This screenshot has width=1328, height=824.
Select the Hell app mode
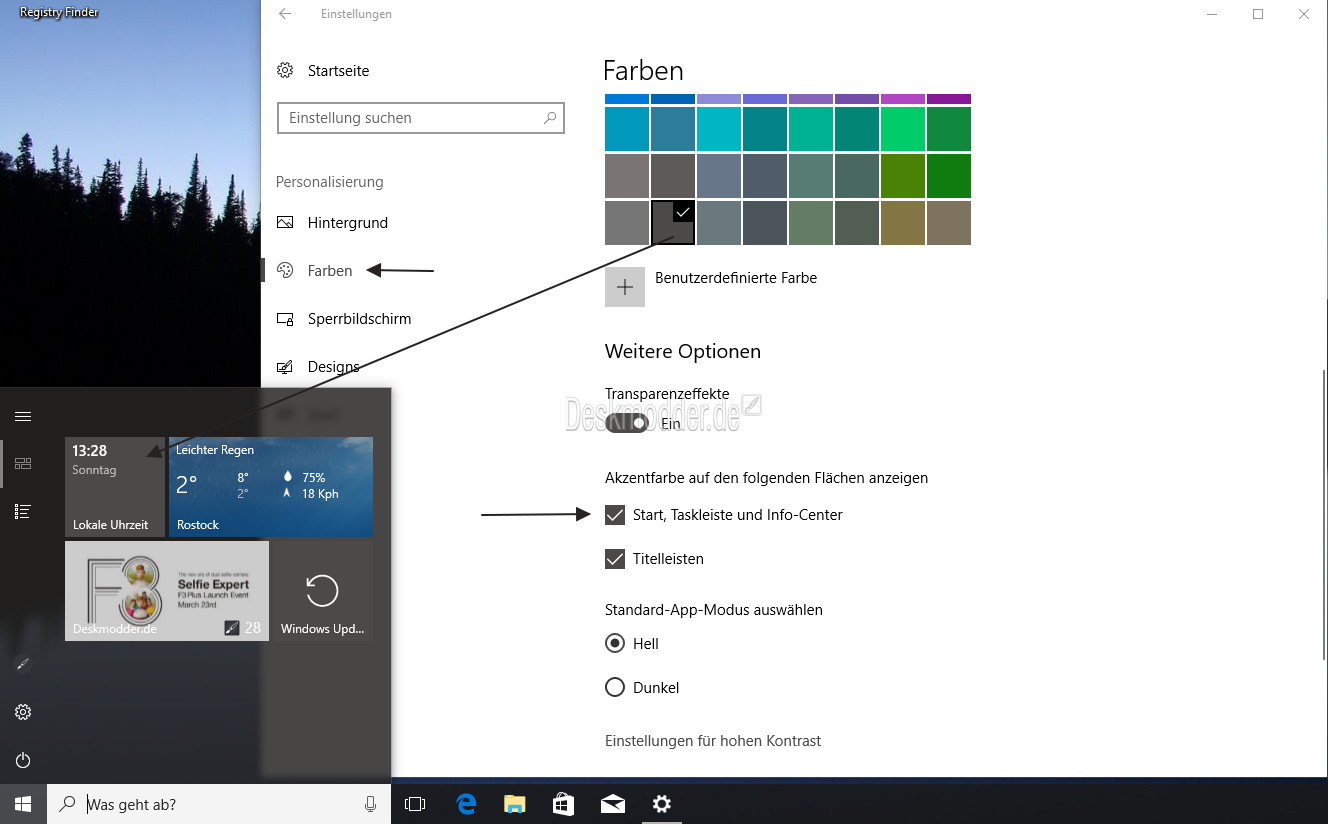point(615,643)
